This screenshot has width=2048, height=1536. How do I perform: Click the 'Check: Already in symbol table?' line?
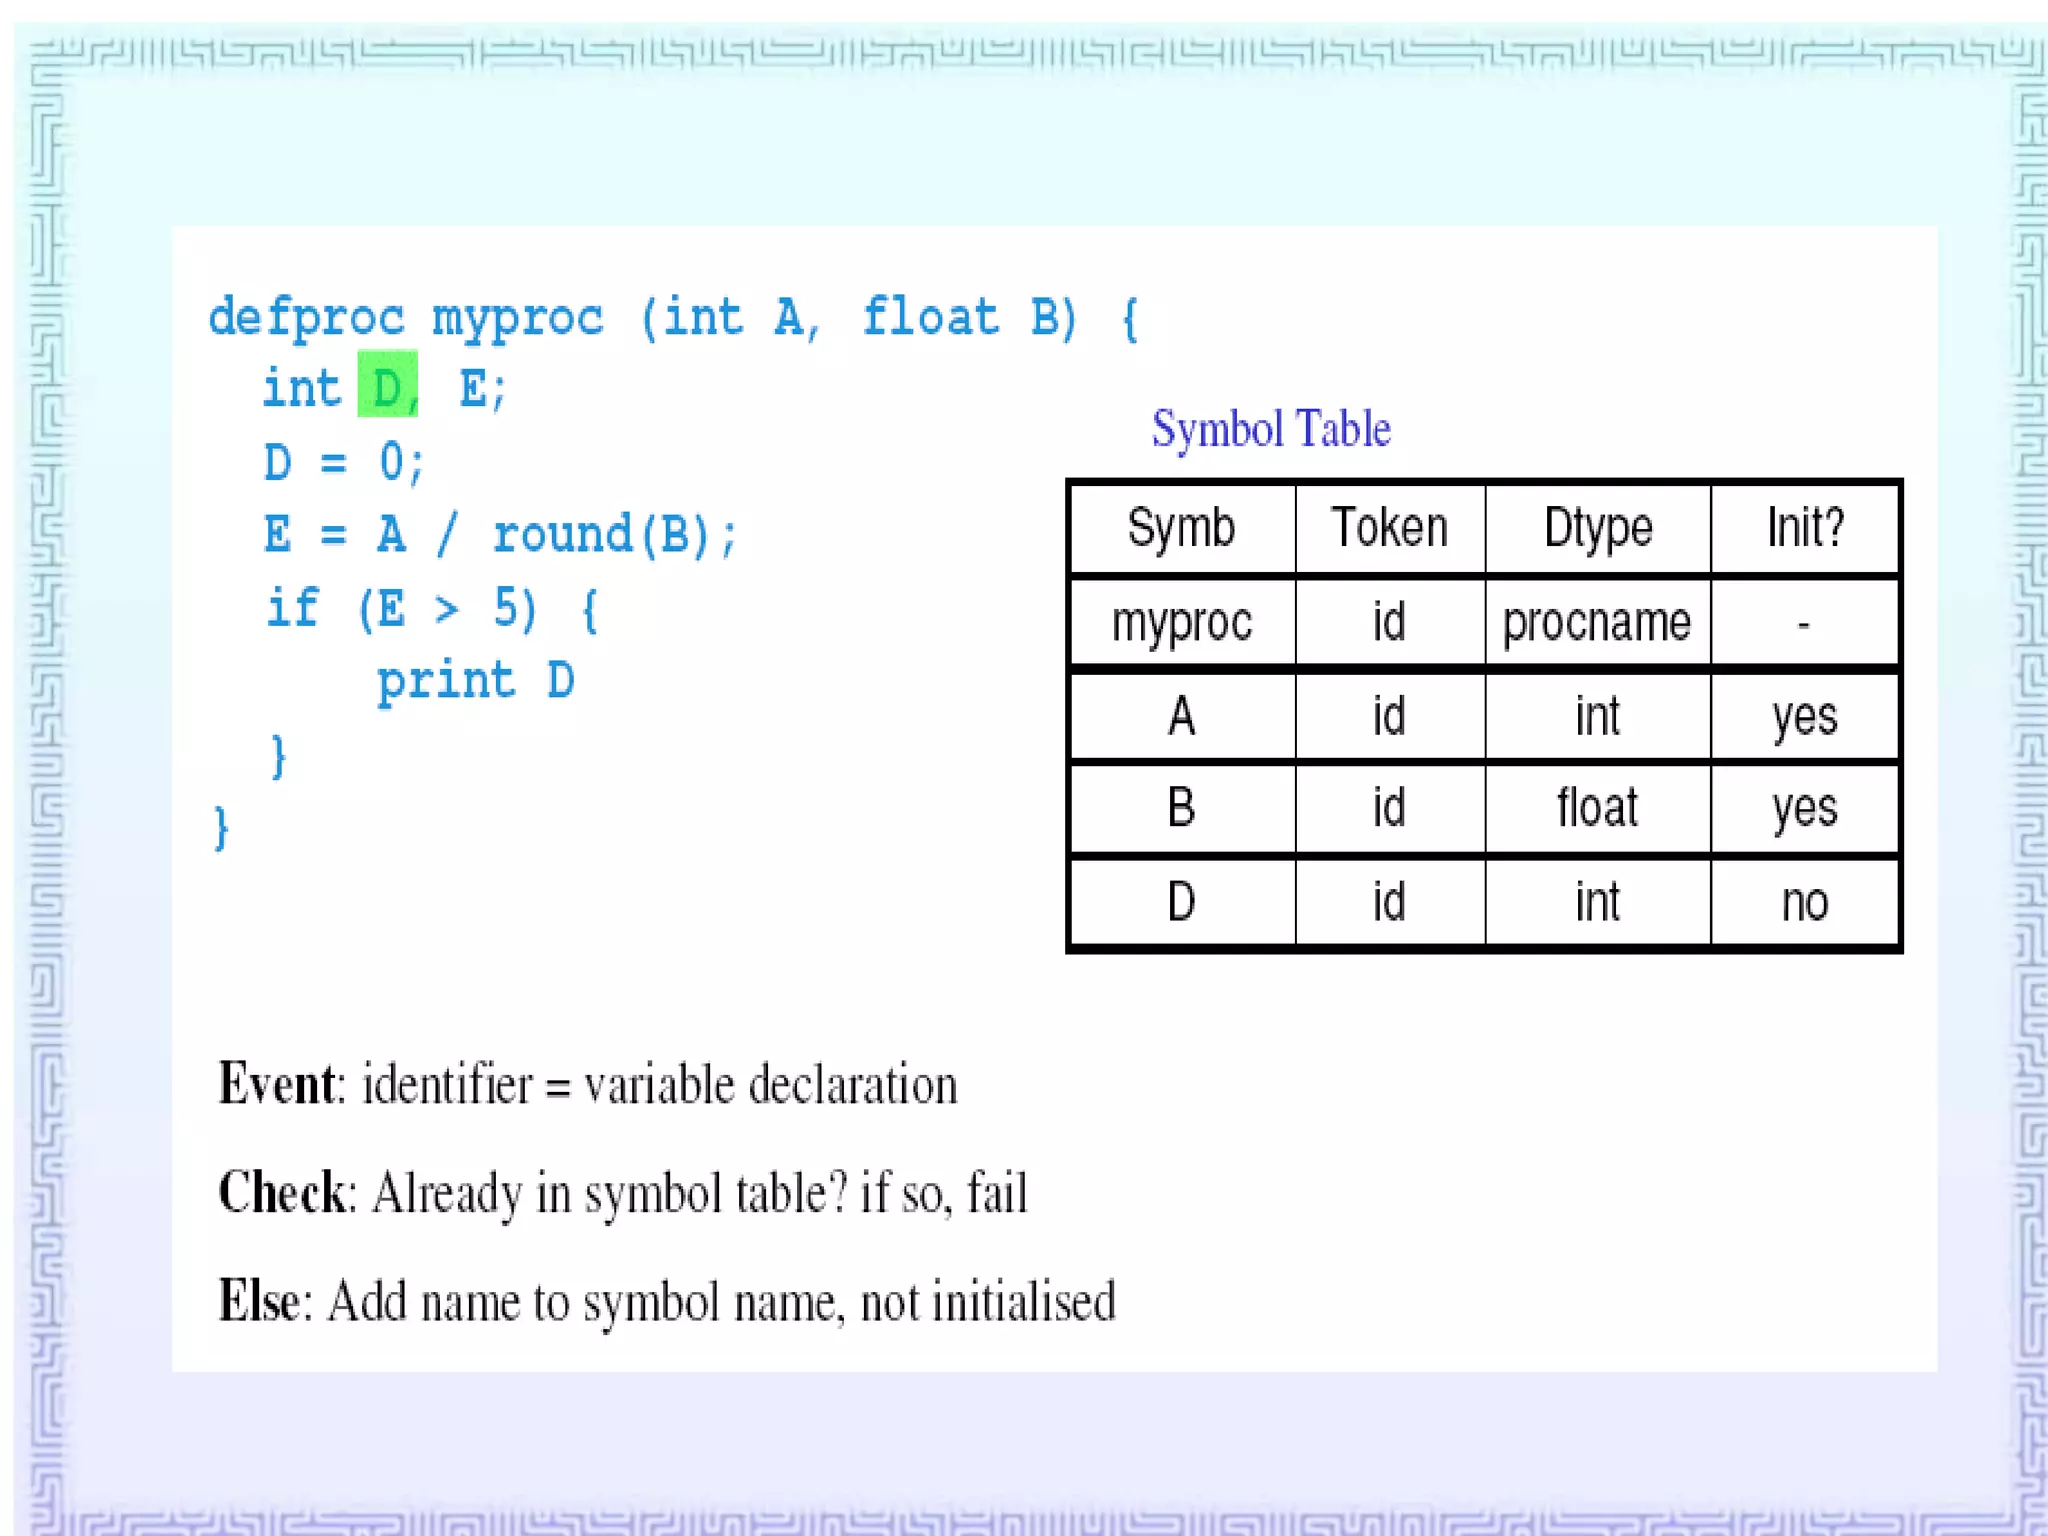(x=623, y=1194)
